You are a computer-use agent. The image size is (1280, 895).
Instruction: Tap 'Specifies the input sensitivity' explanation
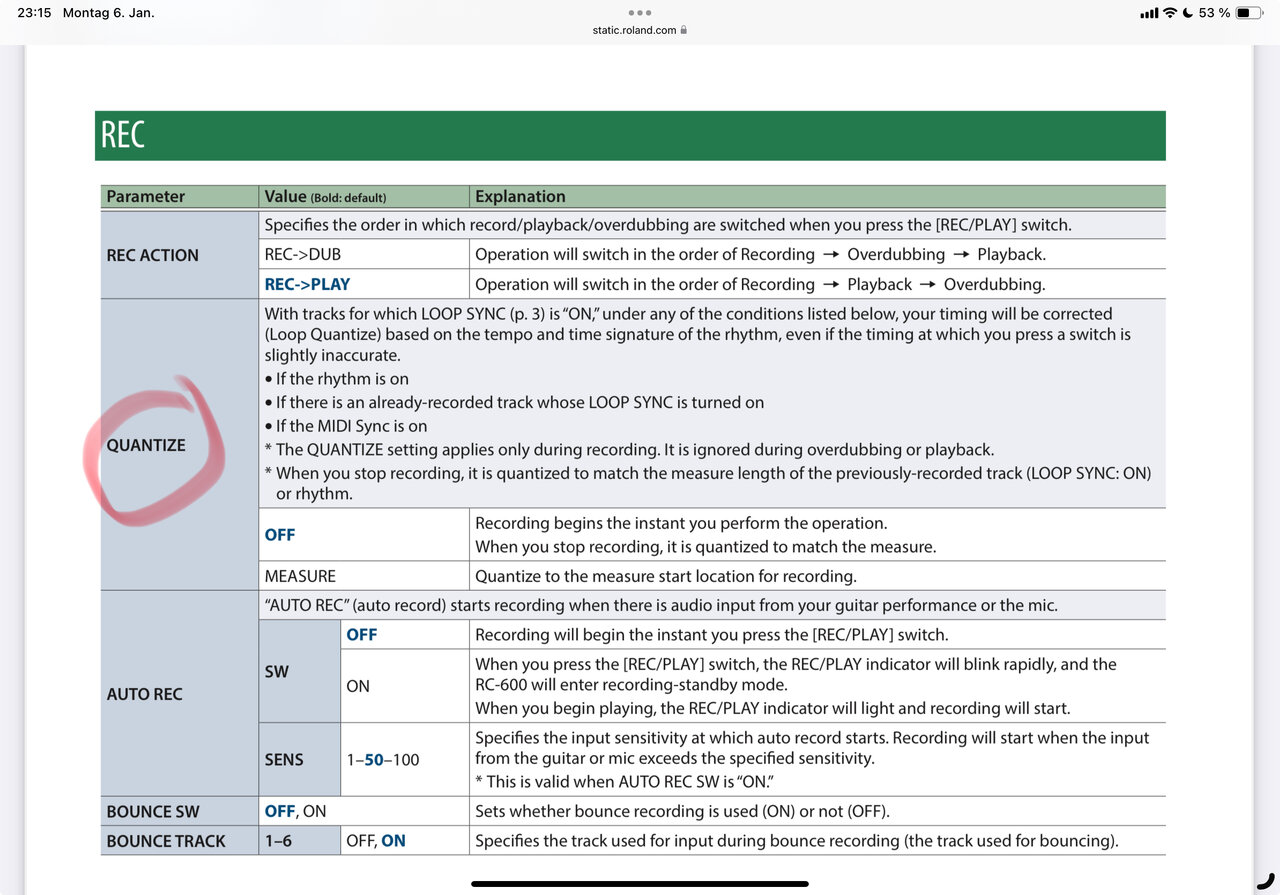[x=812, y=748]
